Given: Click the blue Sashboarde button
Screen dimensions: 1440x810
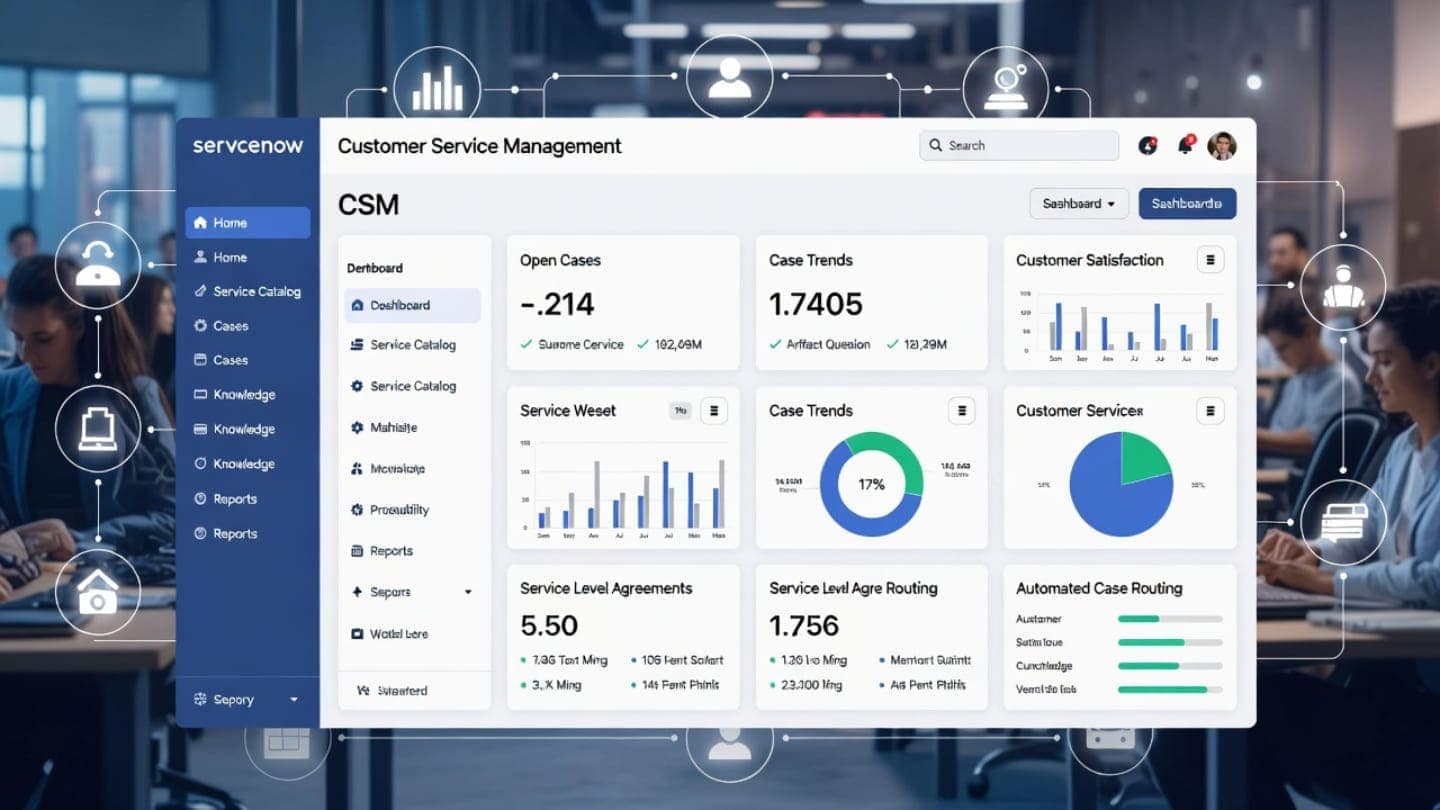Looking at the screenshot, I should click(x=1187, y=203).
